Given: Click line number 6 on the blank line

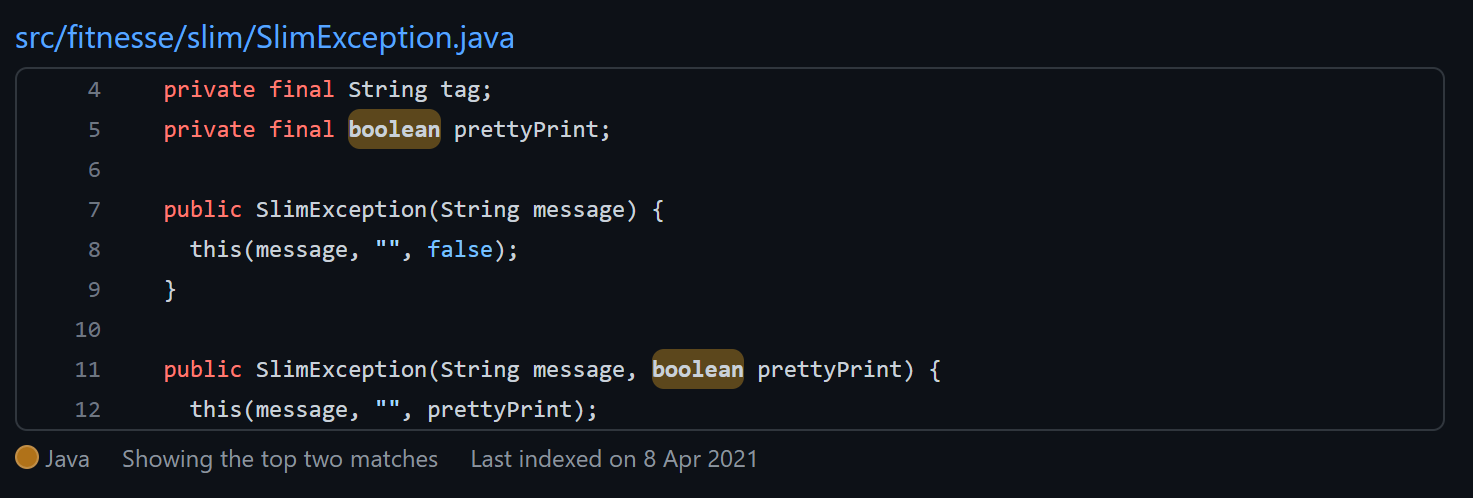Looking at the screenshot, I should click(x=94, y=170).
